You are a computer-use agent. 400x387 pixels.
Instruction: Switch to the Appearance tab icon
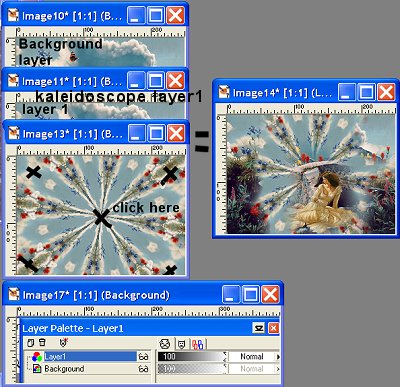click(x=165, y=344)
